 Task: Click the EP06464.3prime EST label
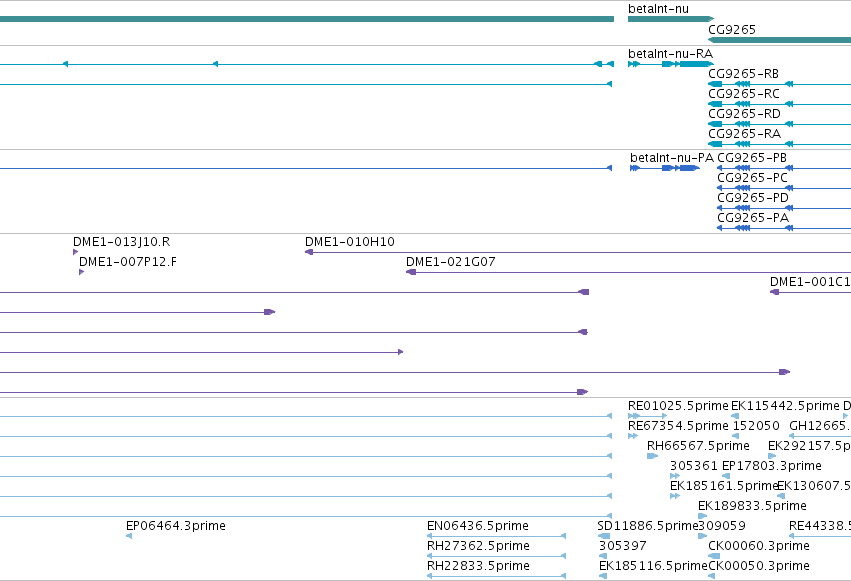click(x=175, y=527)
